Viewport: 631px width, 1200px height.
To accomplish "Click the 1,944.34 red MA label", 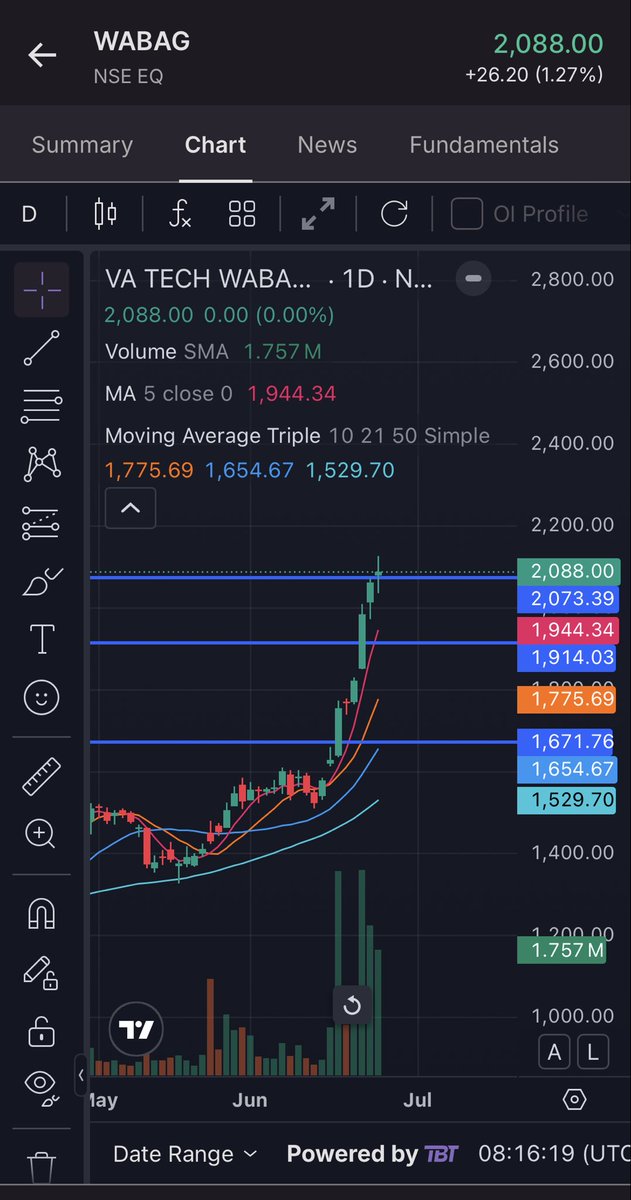I will pyautogui.click(x=567, y=630).
